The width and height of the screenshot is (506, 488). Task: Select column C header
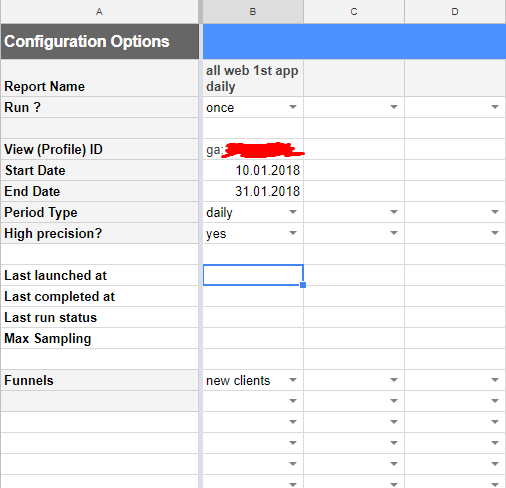[354, 12]
